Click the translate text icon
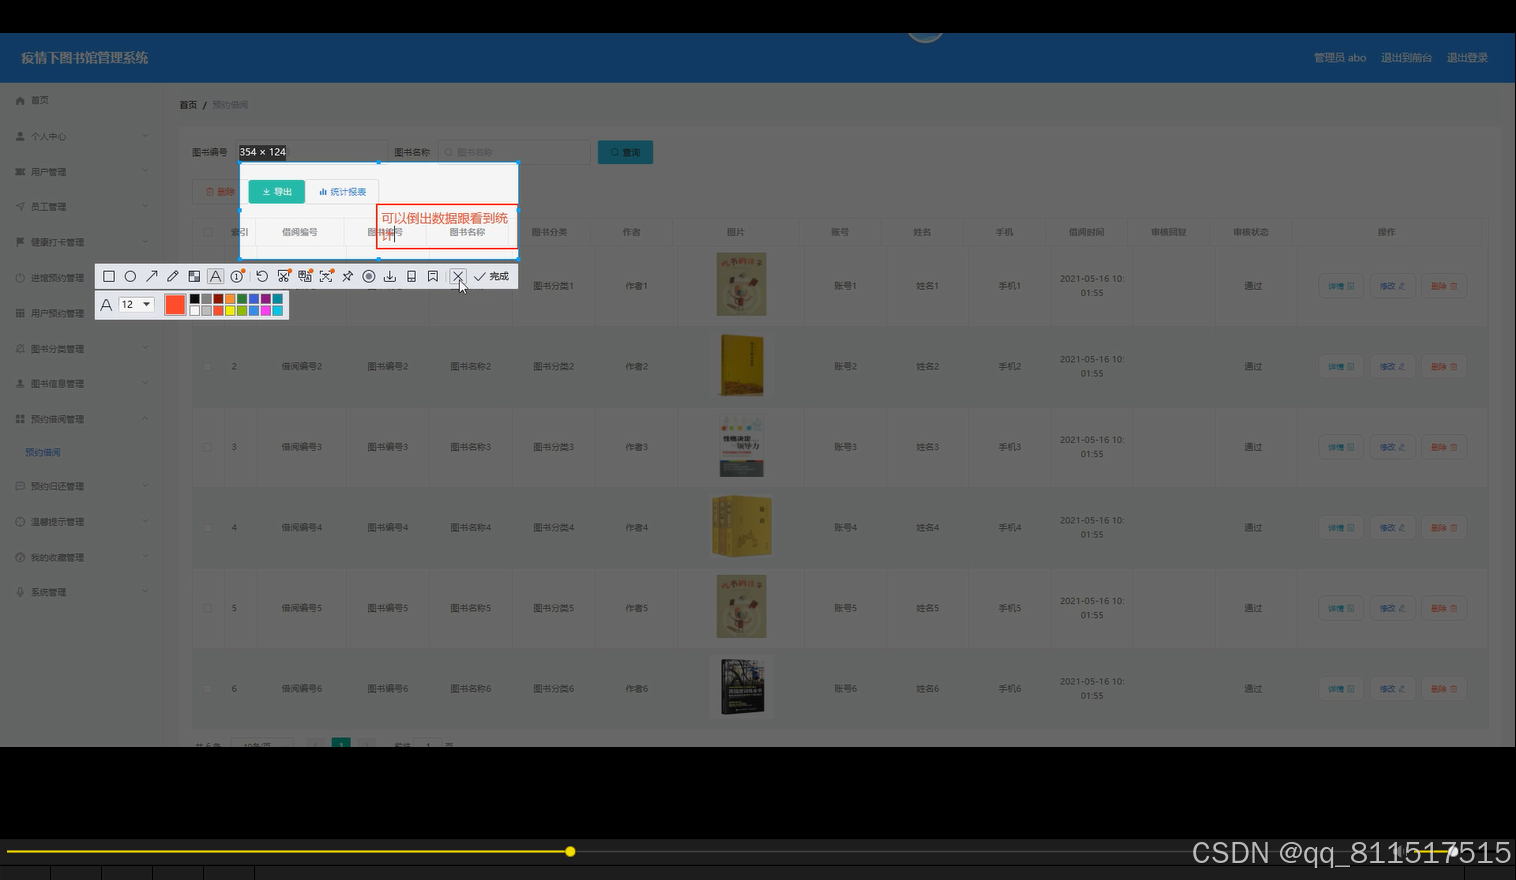 click(305, 276)
